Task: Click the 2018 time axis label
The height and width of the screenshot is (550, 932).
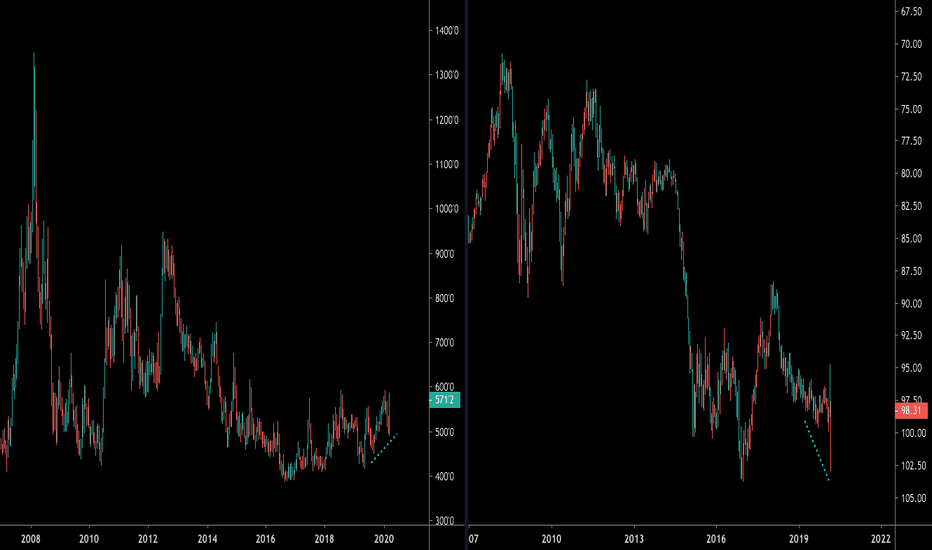Action: point(324,539)
